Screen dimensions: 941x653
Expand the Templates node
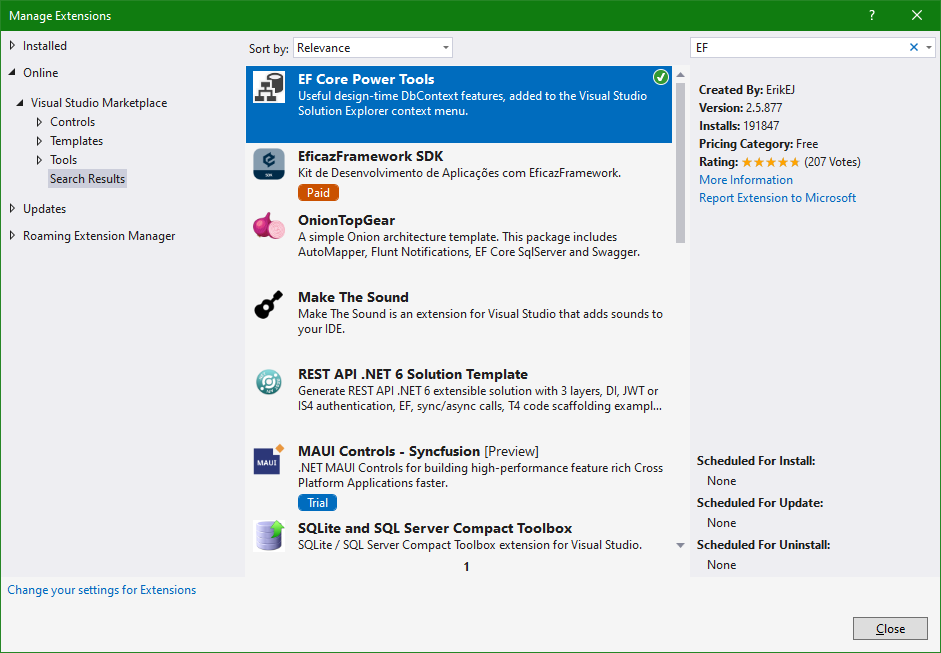coord(39,141)
